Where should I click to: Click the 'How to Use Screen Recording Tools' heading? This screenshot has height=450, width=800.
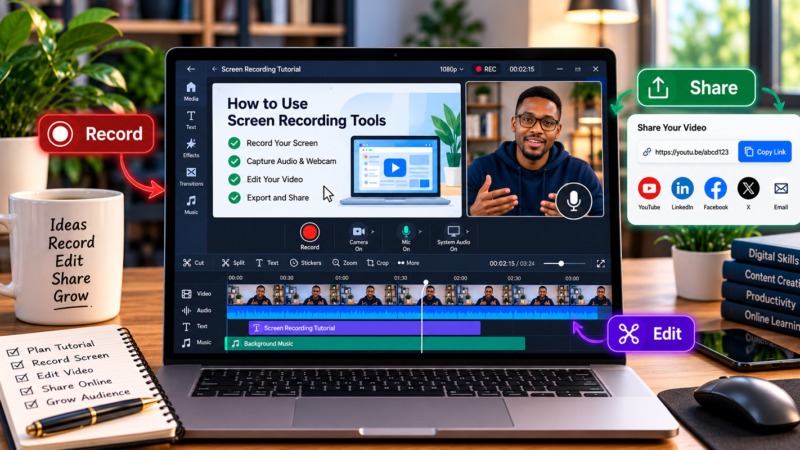click(x=306, y=112)
